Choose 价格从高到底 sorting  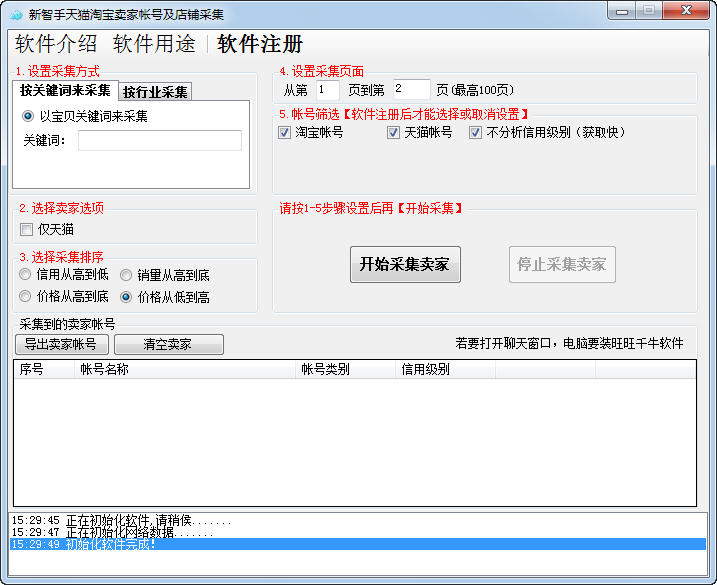25,296
